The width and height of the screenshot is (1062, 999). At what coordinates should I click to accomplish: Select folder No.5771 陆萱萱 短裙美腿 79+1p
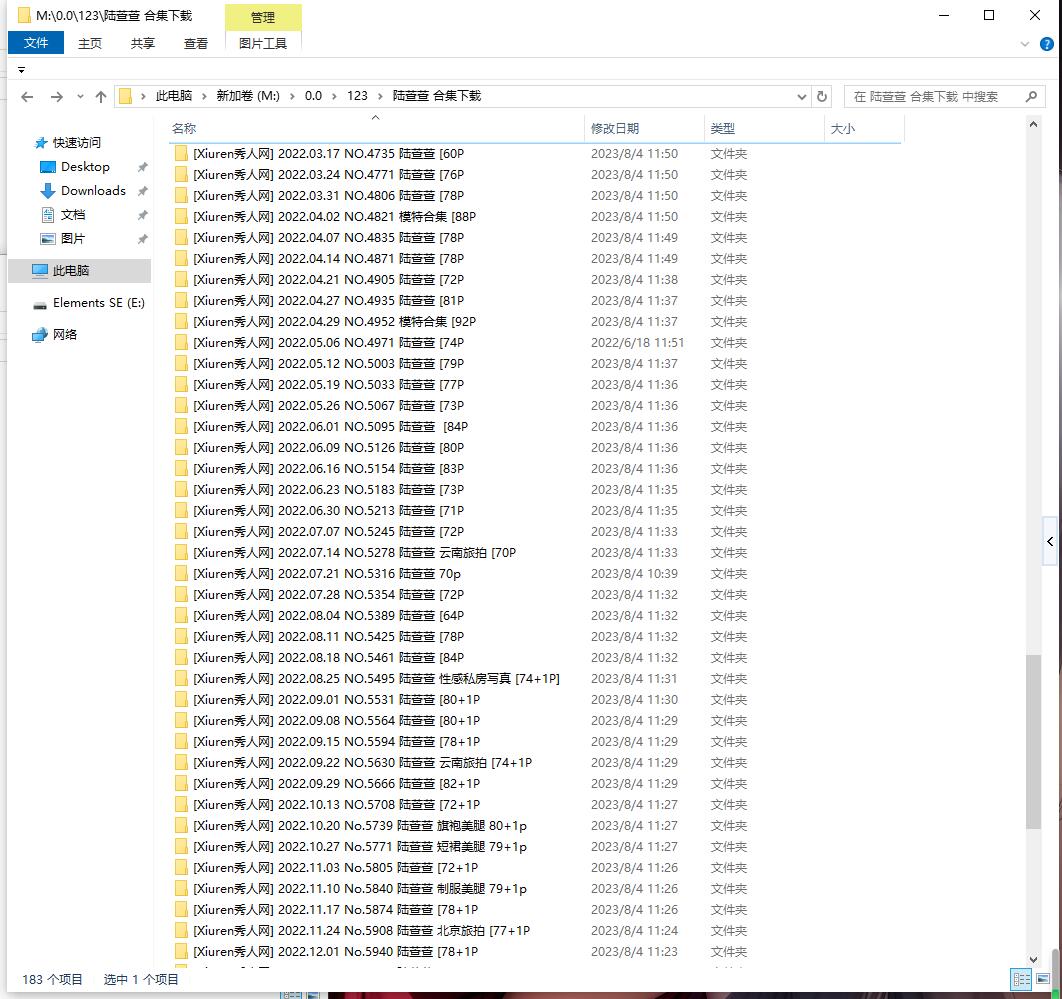pyautogui.click(x=360, y=847)
